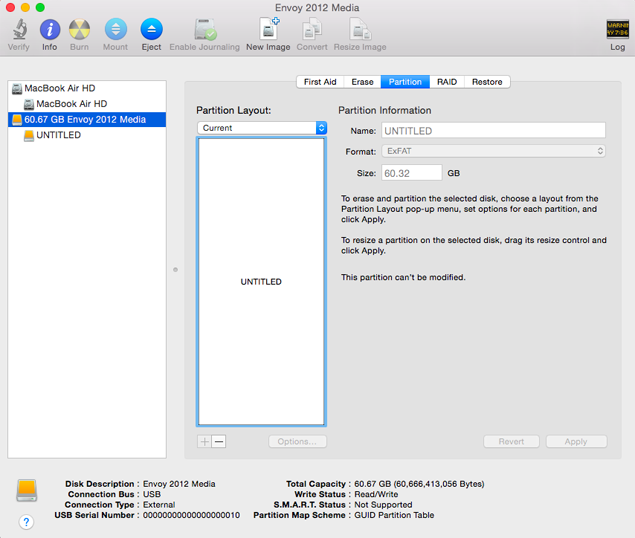The width and height of the screenshot is (635, 538).
Task: Open the RAID tab
Action: [447, 82]
